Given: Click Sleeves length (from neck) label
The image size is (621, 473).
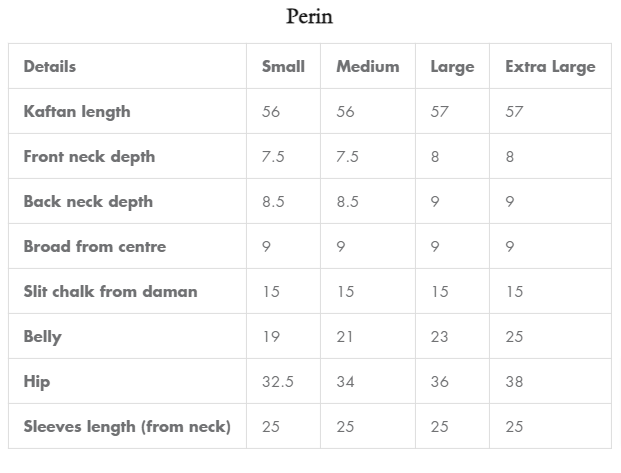Looking at the screenshot, I should (127, 427).
